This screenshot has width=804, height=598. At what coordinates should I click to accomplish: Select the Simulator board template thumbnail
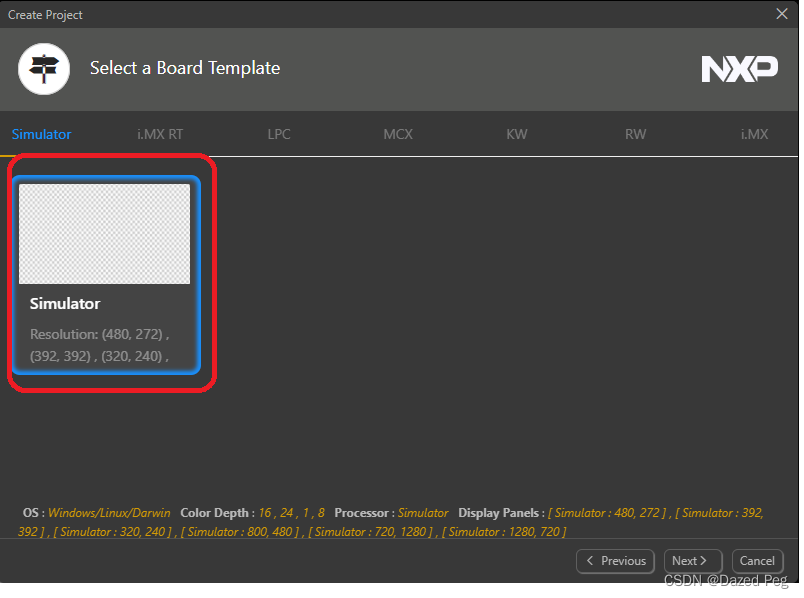click(105, 234)
